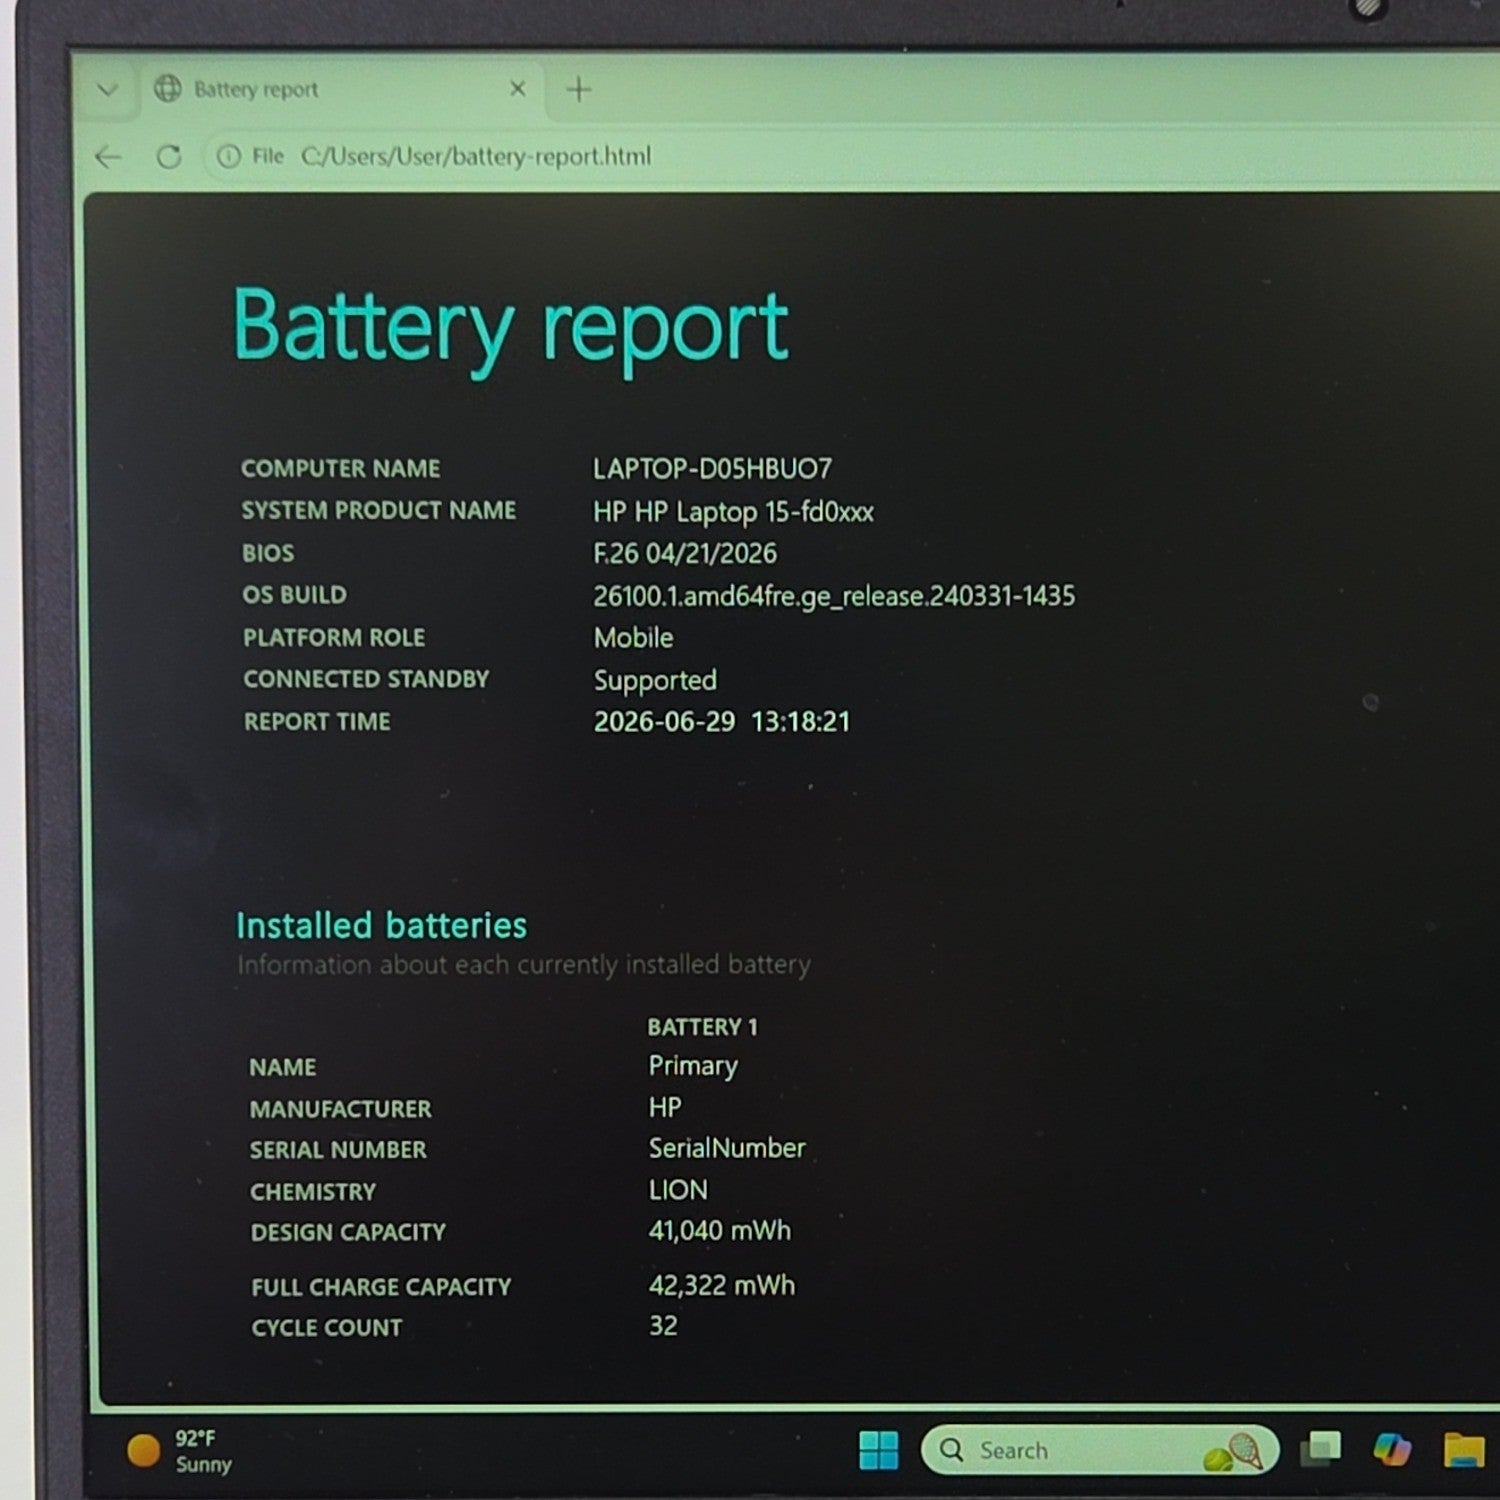Select the LION chemistry value
Viewport: 1500px width, 1500px height.
[x=678, y=1190]
